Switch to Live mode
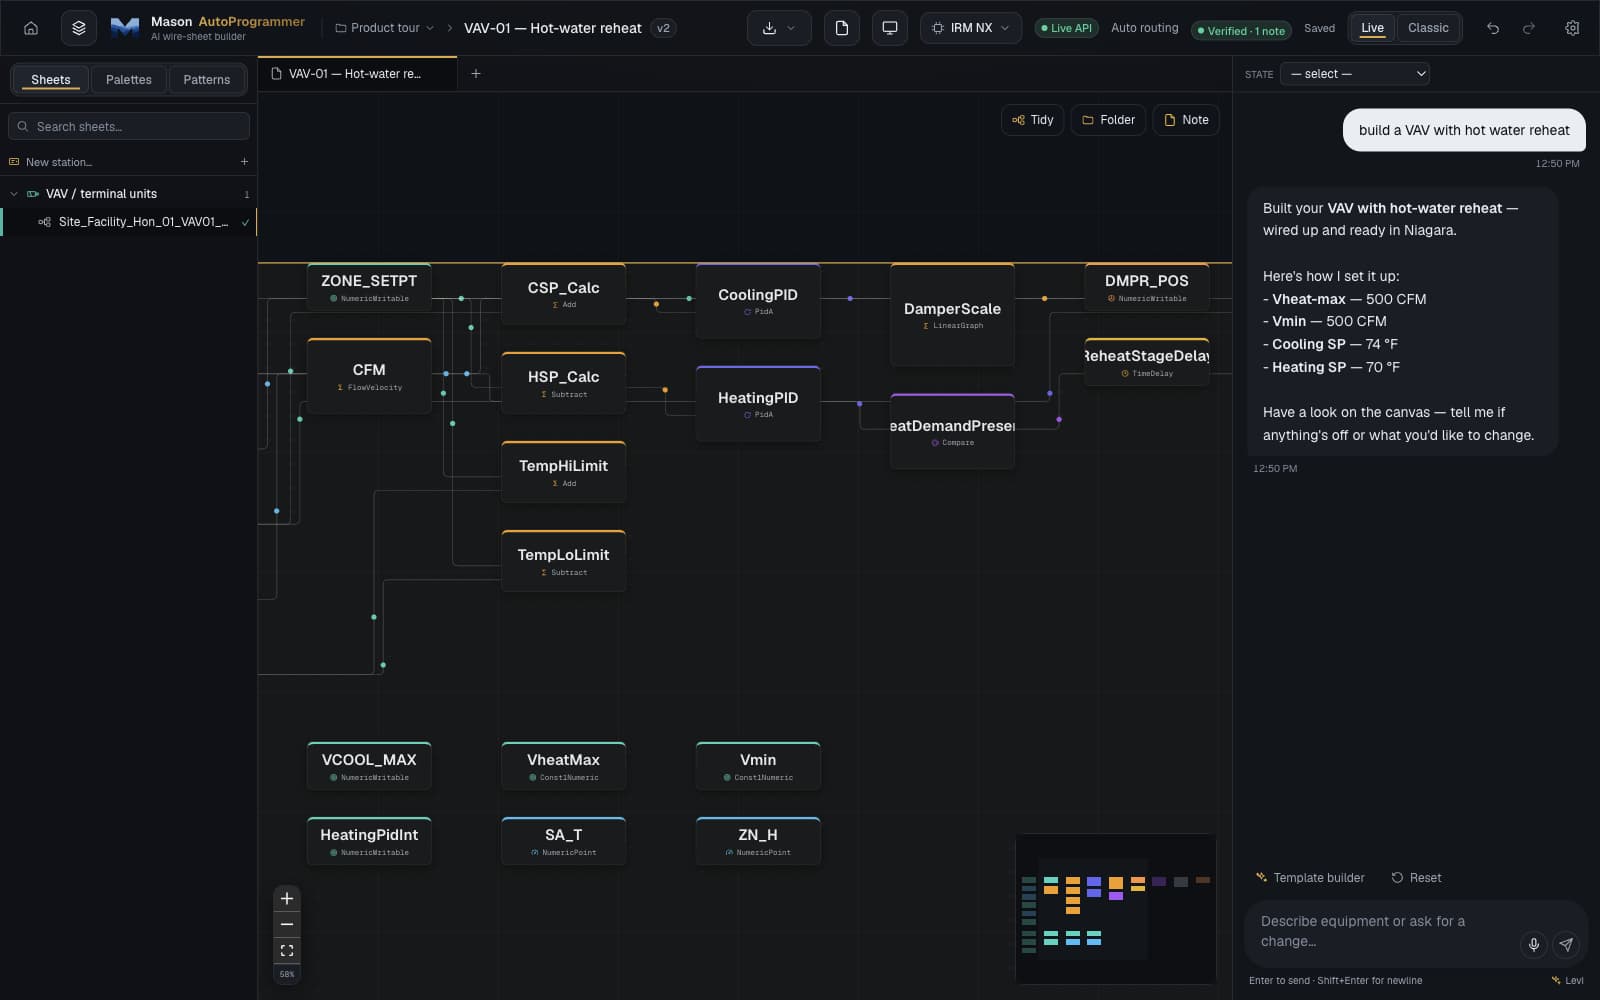The width and height of the screenshot is (1600, 1000). (x=1372, y=28)
